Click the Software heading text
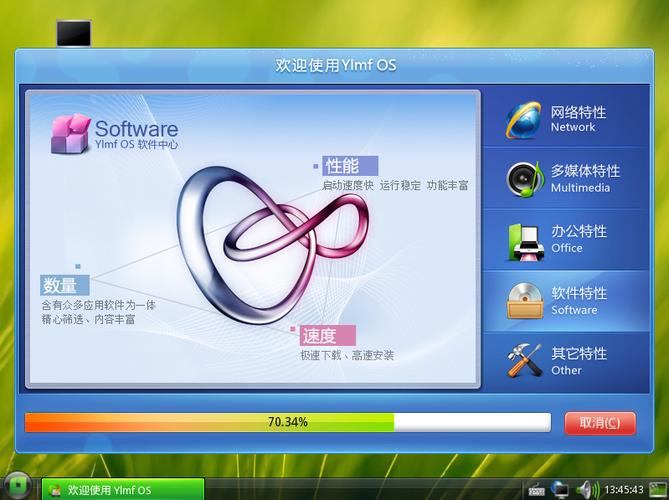669x500 pixels. click(137, 128)
